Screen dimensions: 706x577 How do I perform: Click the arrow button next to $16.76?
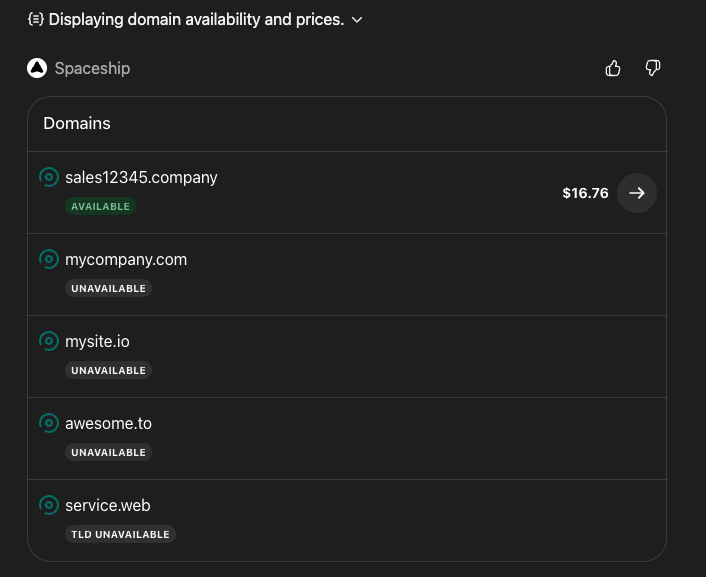tap(636, 193)
